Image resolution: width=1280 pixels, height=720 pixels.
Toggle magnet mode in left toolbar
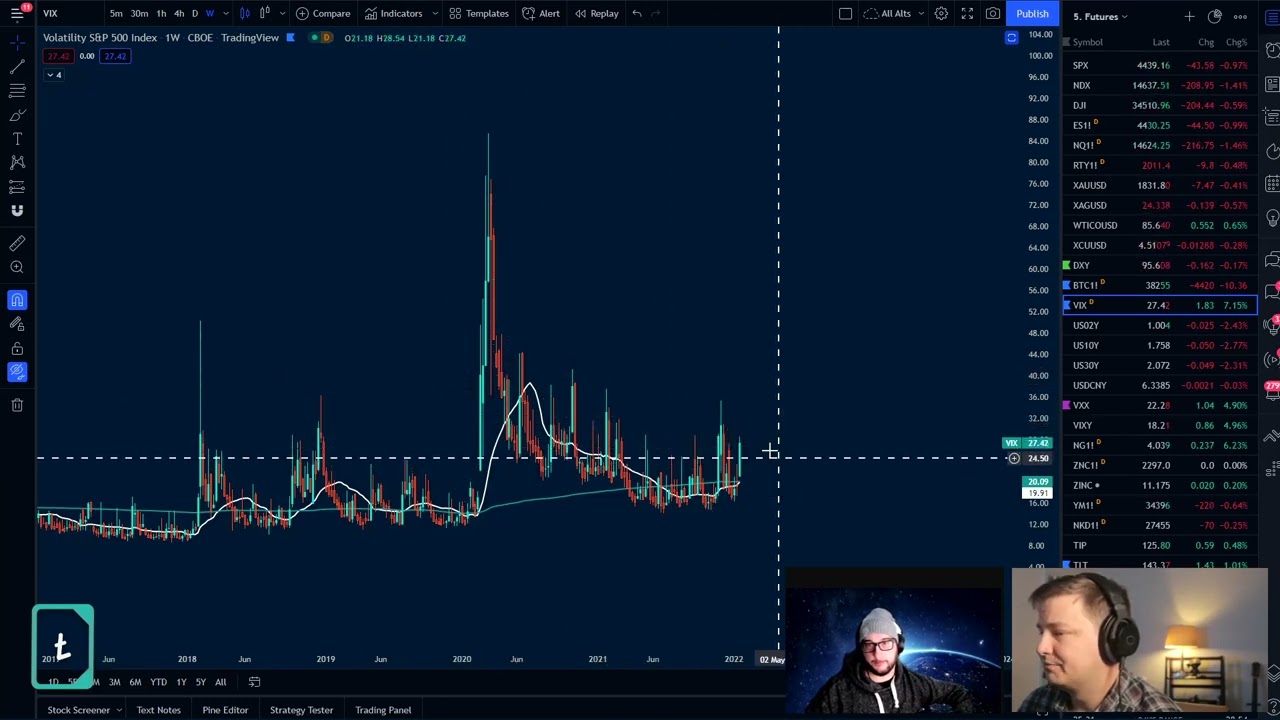click(x=17, y=300)
